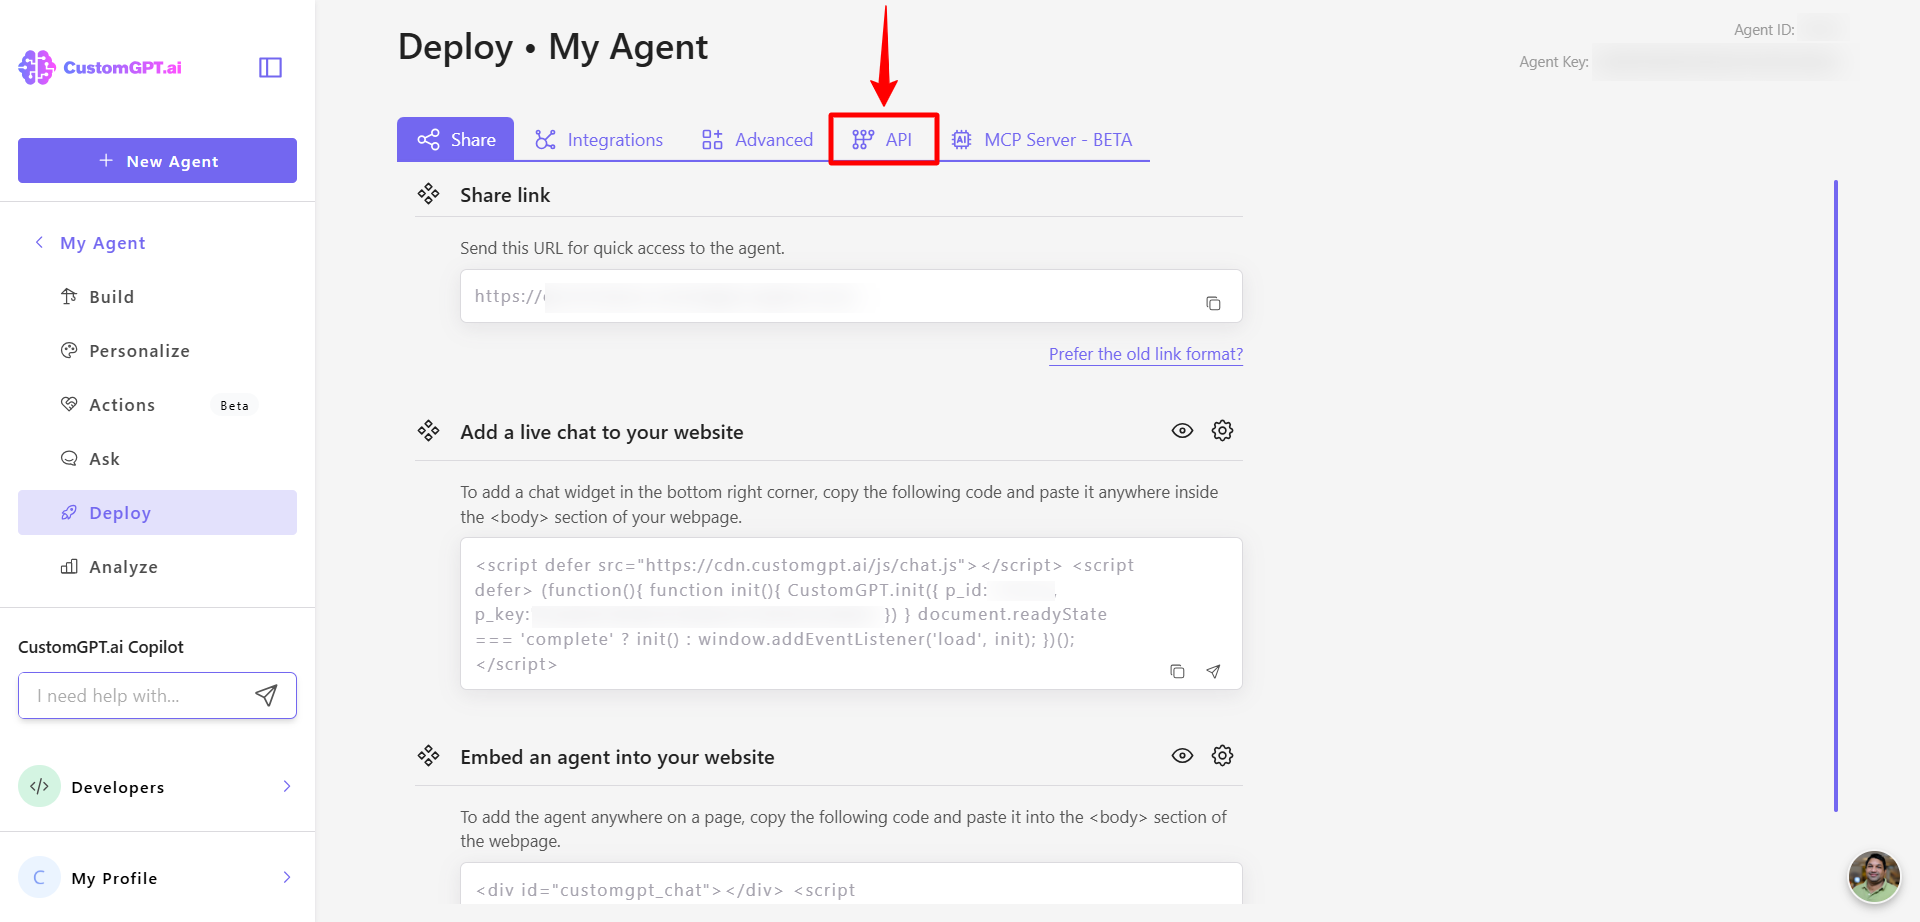Switch to the Share tab
1920x922 pixels.
pyautogui.click(x=456, y=139)
